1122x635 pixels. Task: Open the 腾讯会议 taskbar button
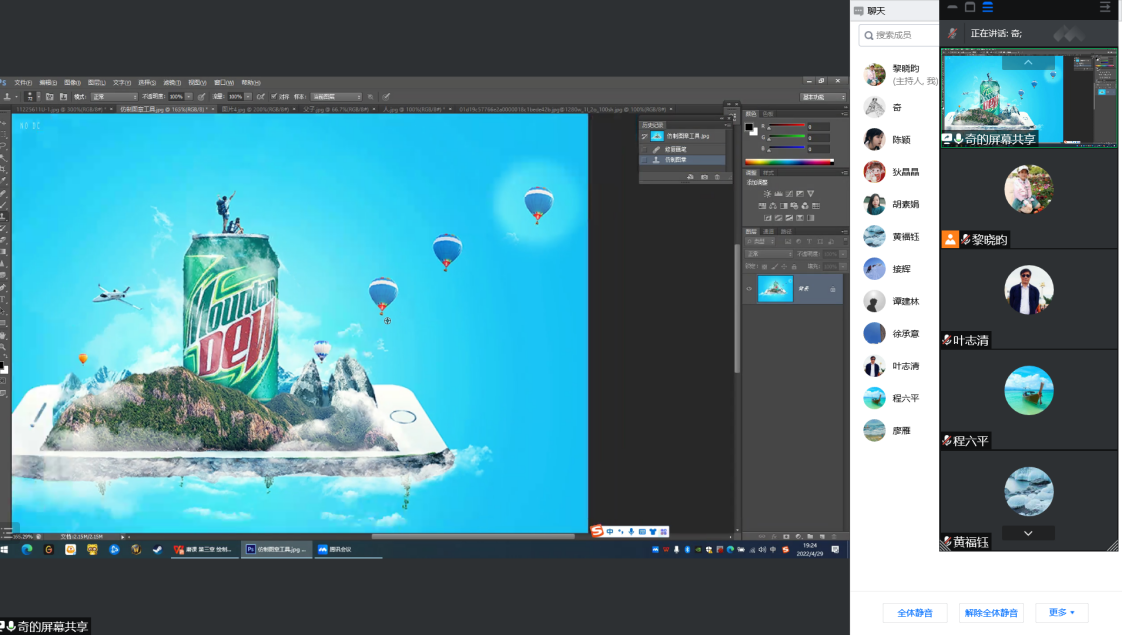click(x=347, y=550)
